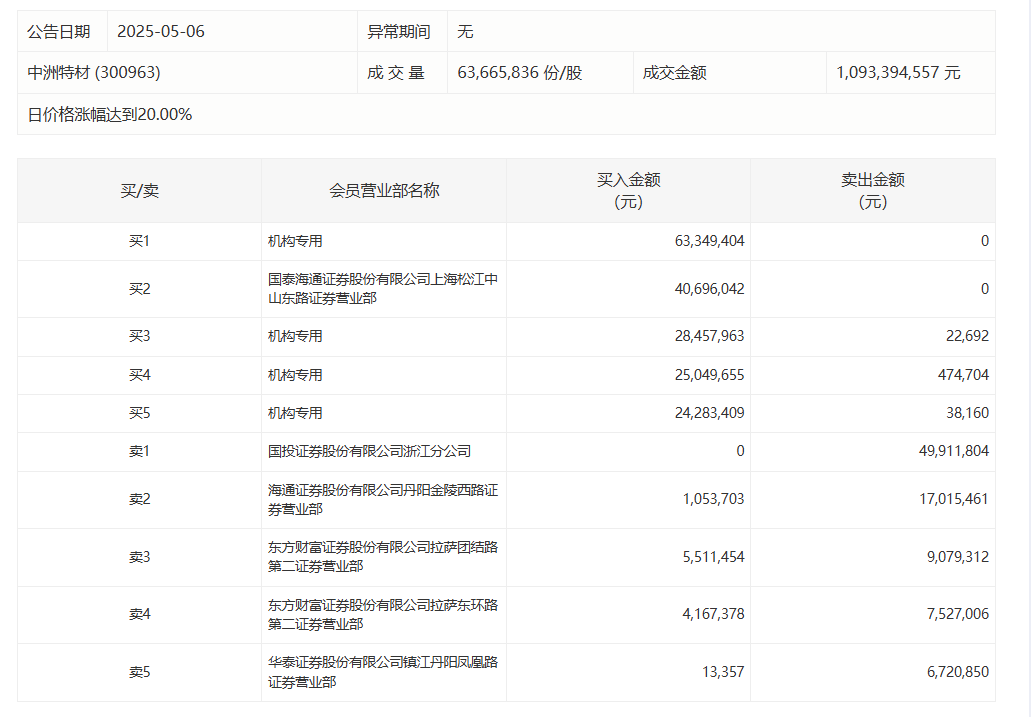Select the trading volume 63,665,836 value

click(519, 73)
